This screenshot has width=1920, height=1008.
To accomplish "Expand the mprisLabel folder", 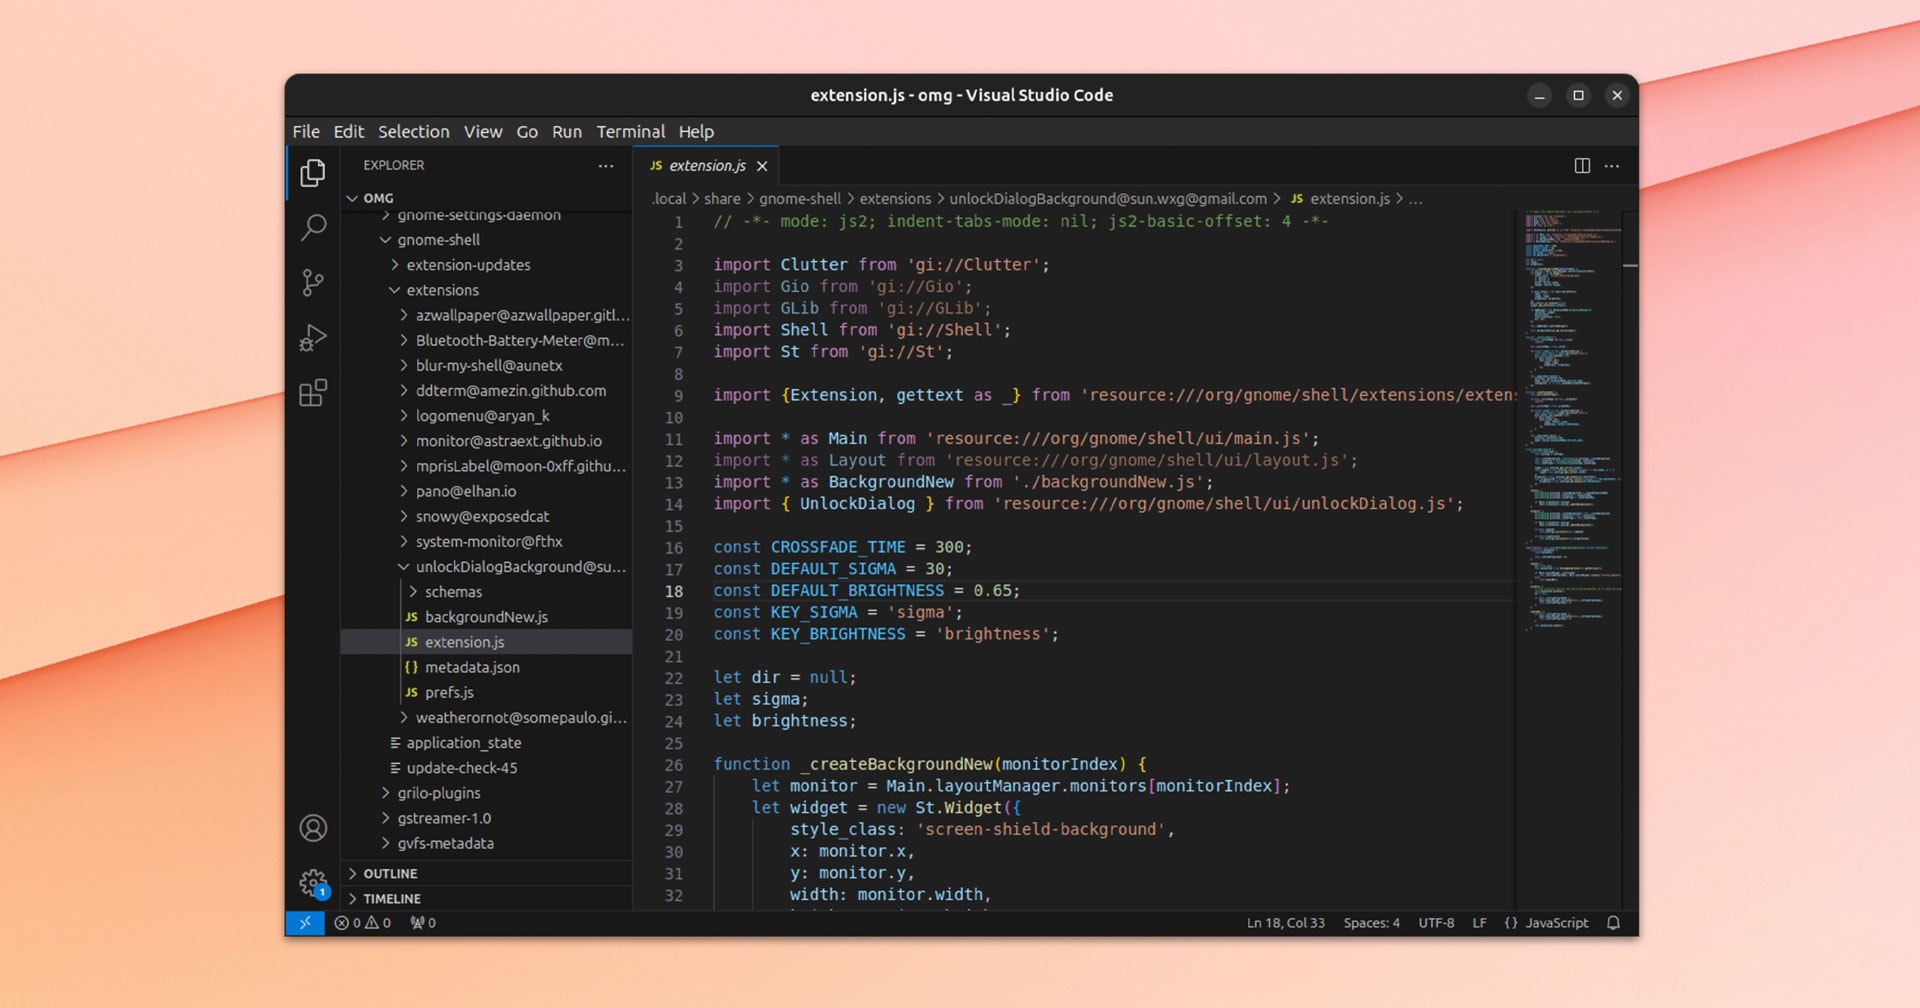I will [486, 466].
